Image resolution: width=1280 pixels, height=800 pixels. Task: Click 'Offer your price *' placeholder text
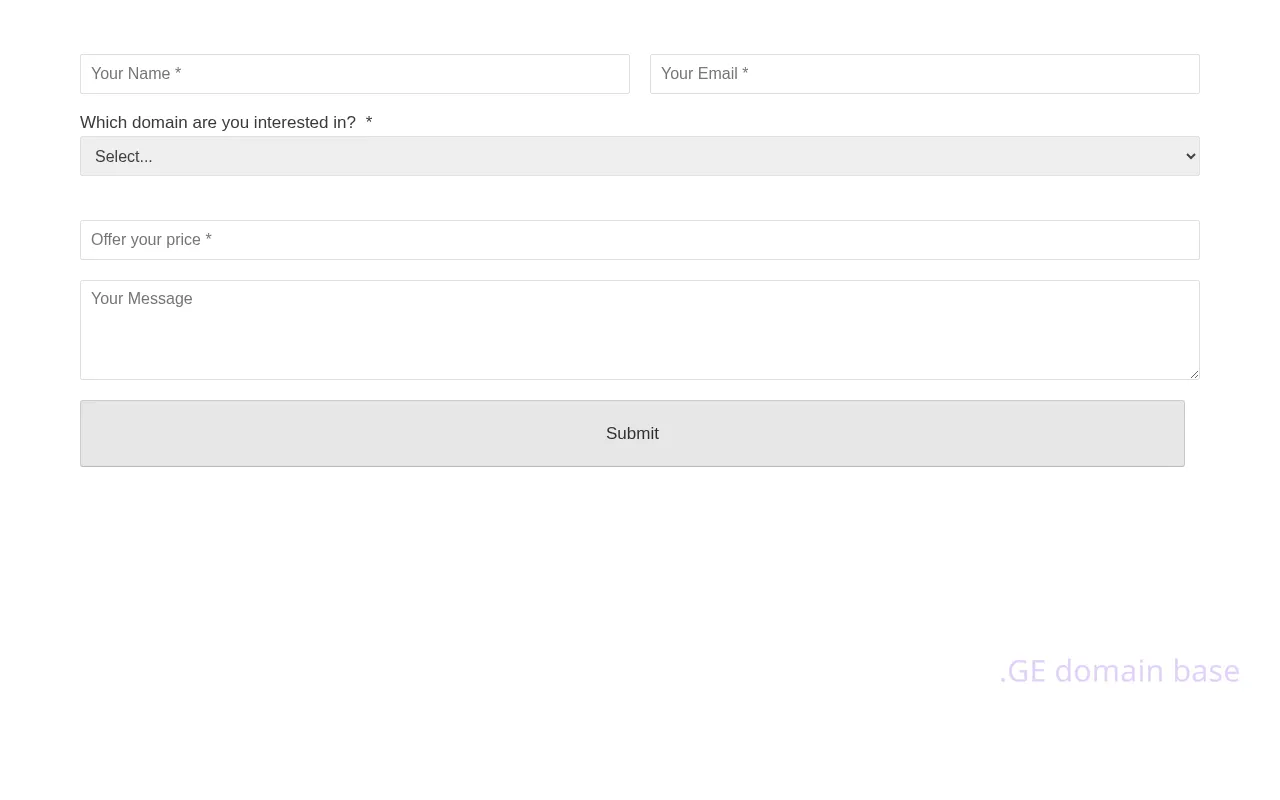click(x=151, y=240)
